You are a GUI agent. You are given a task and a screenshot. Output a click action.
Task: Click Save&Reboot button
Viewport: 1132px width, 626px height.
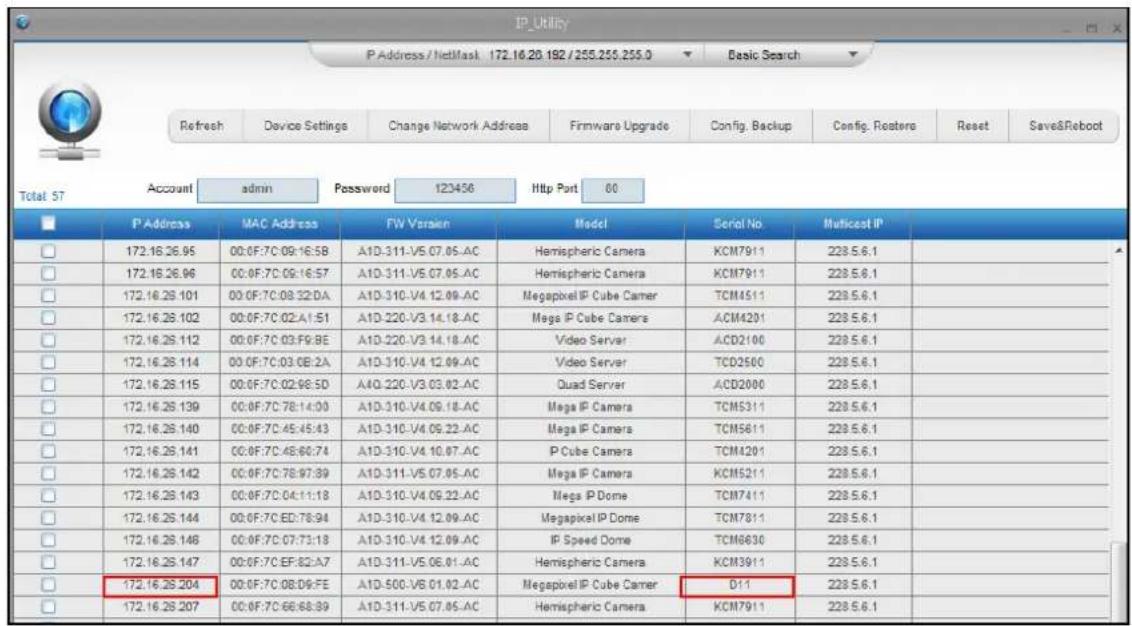coord(1065,126)
